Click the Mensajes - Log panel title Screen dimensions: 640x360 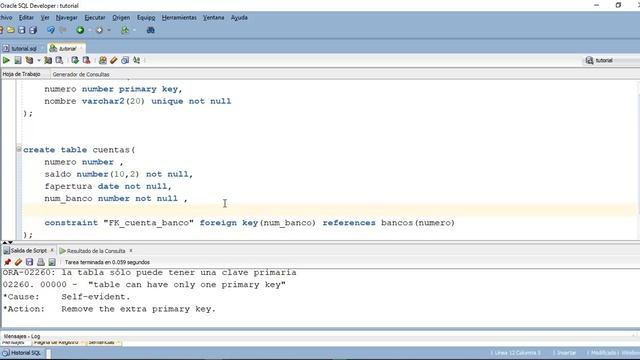click(22, 336)
